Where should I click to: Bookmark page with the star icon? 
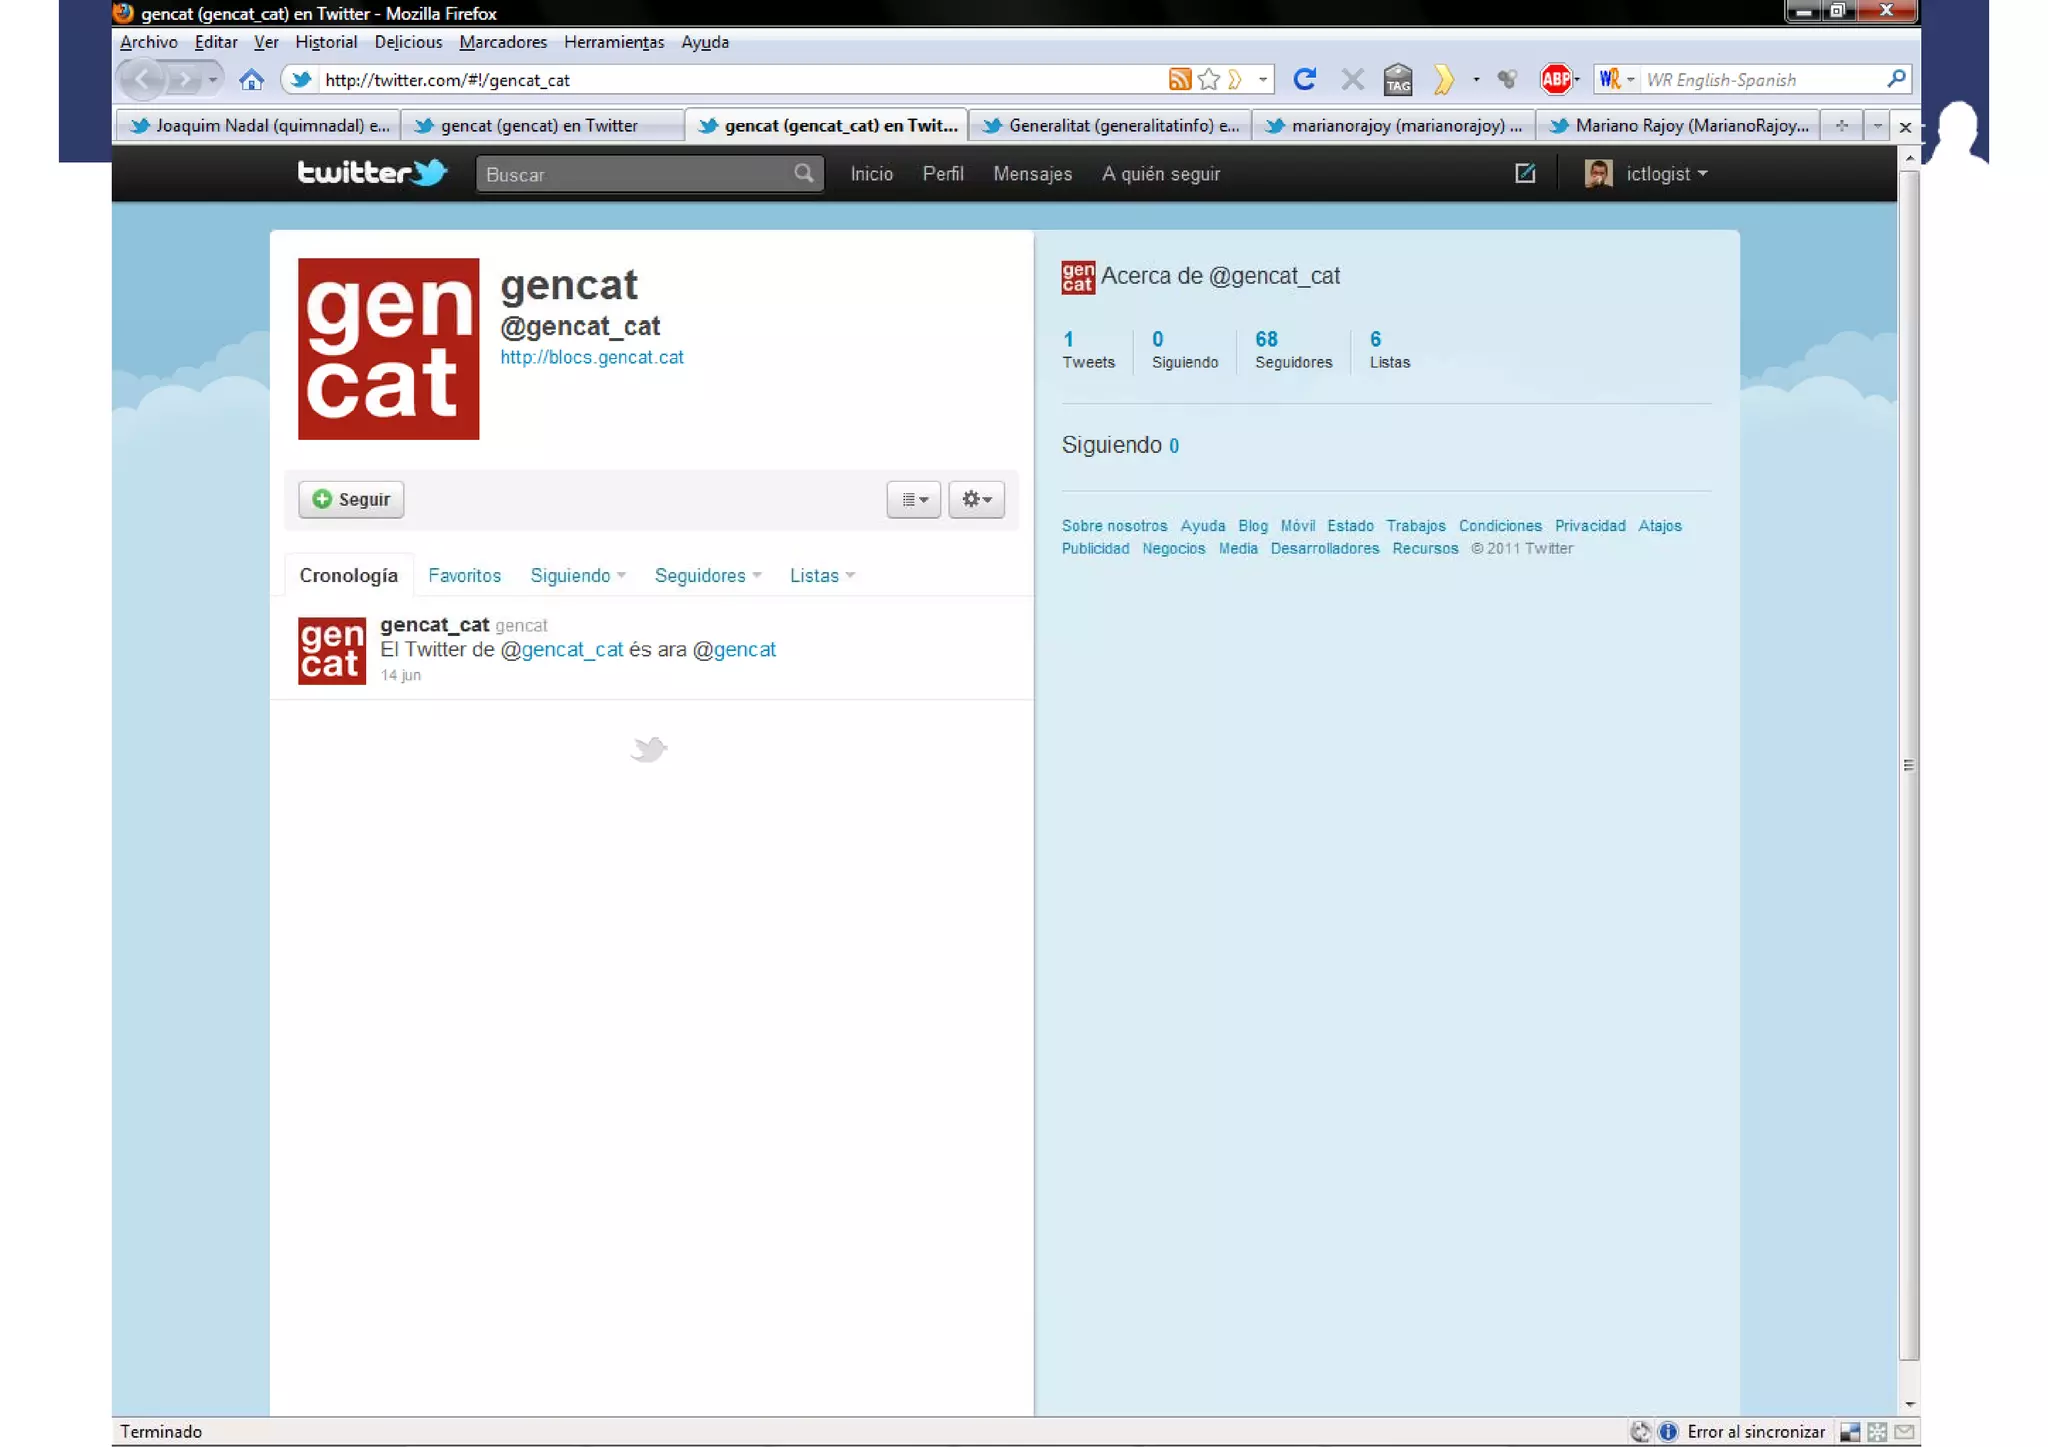[1209, 80]
